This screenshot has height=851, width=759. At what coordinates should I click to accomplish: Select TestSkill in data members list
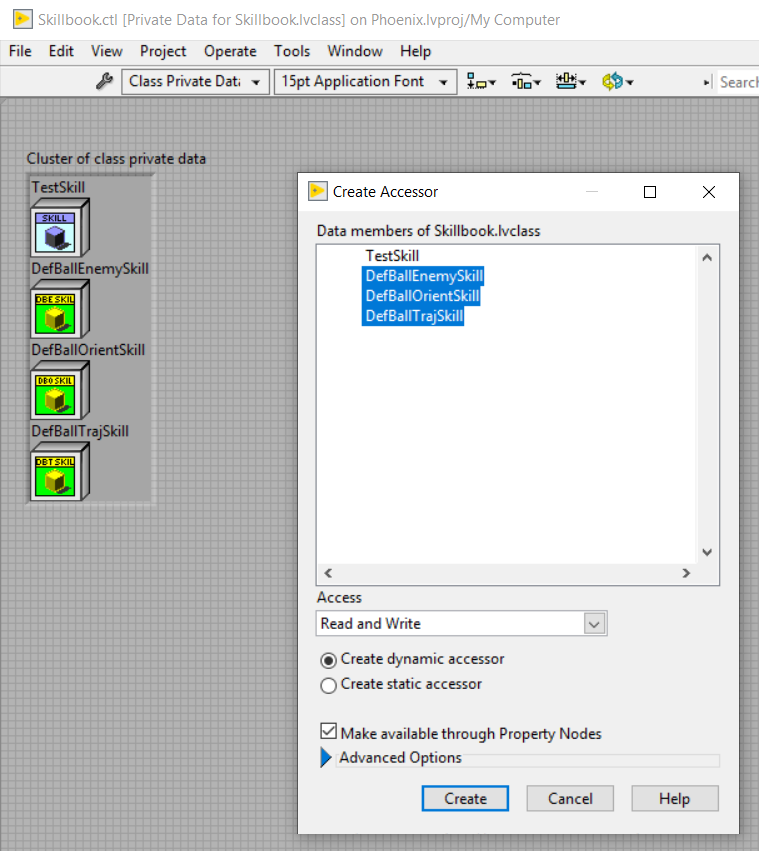coord(392,256)
